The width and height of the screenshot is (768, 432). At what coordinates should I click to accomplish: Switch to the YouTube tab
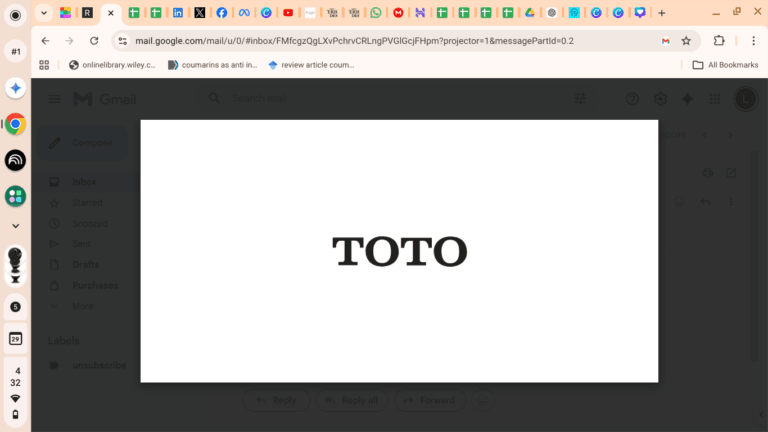pyautogui.click(x=288, y=13)
